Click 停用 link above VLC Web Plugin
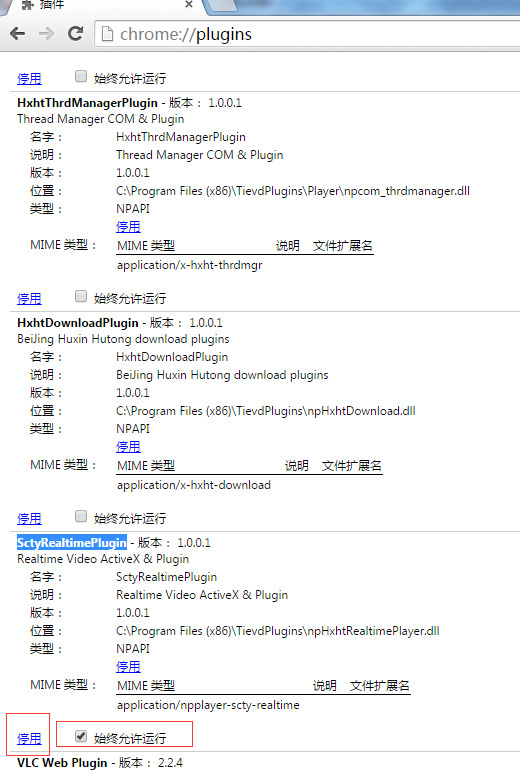The image size is (520, 771). tap(29, 739)
